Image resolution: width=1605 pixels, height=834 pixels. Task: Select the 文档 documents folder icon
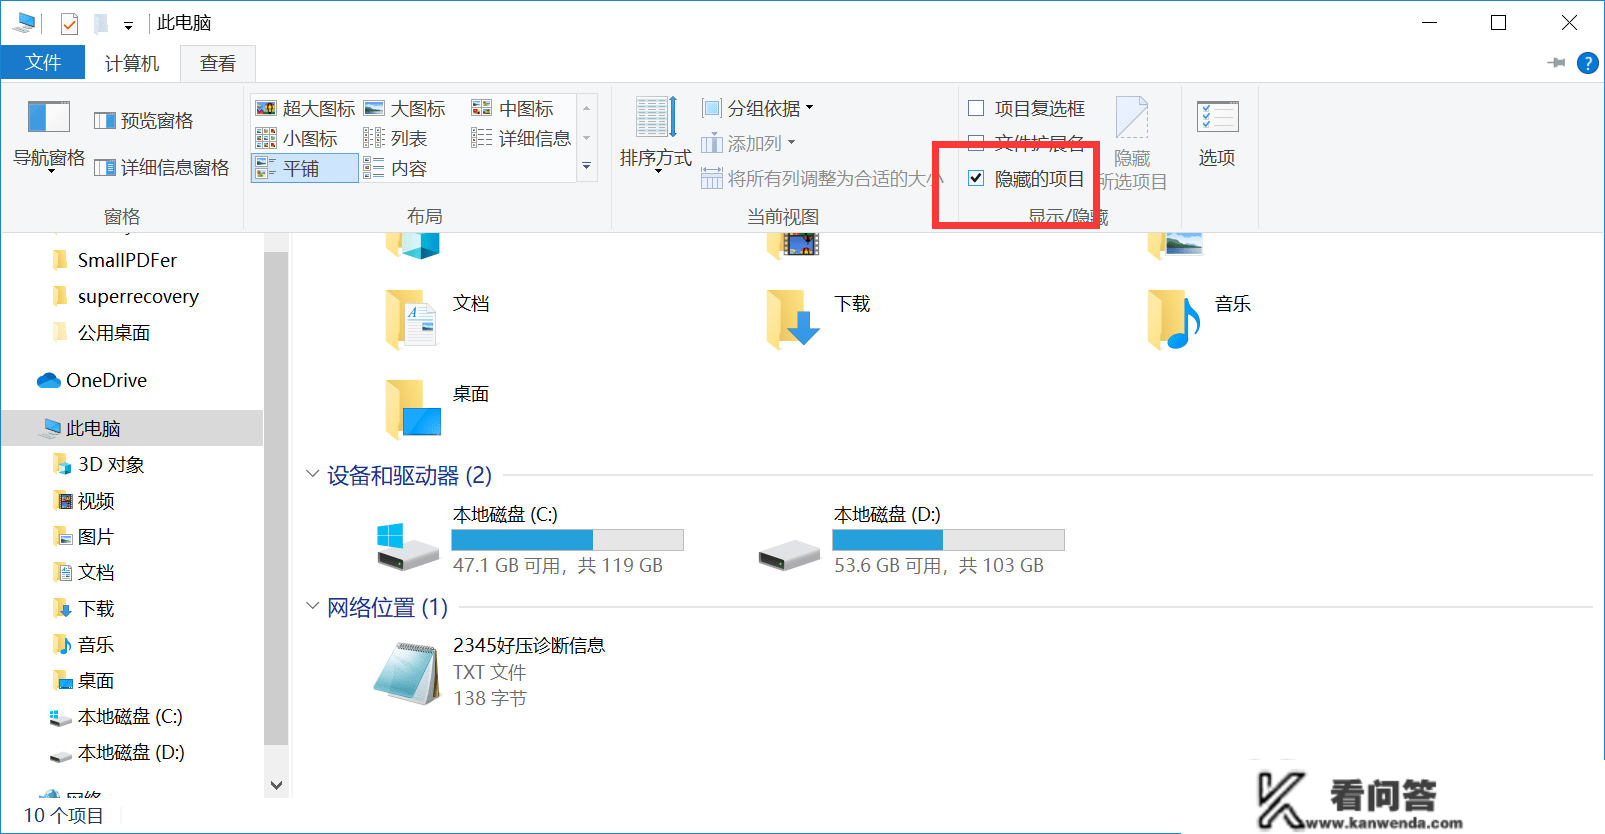click(411, 319)
